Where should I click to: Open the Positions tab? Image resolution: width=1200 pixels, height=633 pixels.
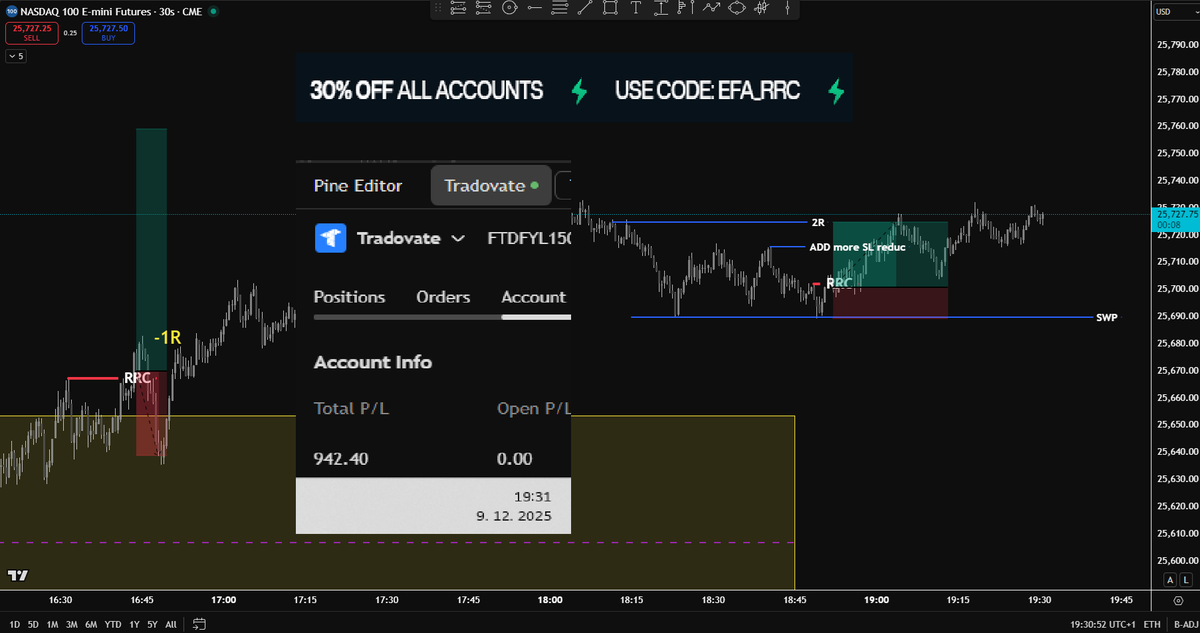pyautogui.click(x=349, y=297)
